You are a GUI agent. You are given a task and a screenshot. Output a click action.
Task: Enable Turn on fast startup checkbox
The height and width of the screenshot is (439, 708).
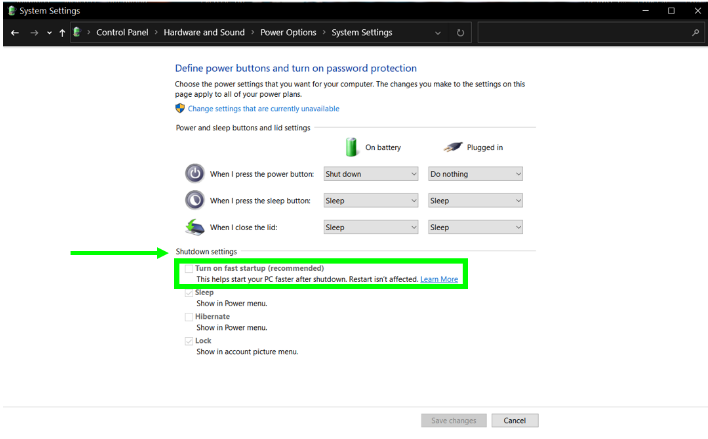(x=188, y=269)
